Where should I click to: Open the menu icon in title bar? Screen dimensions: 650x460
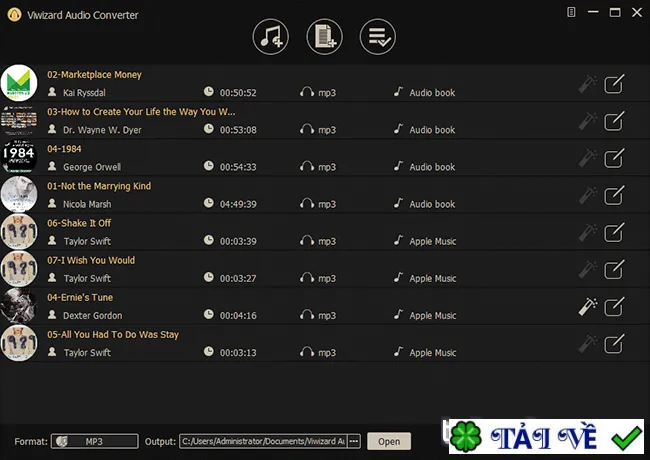click(571, 12)
